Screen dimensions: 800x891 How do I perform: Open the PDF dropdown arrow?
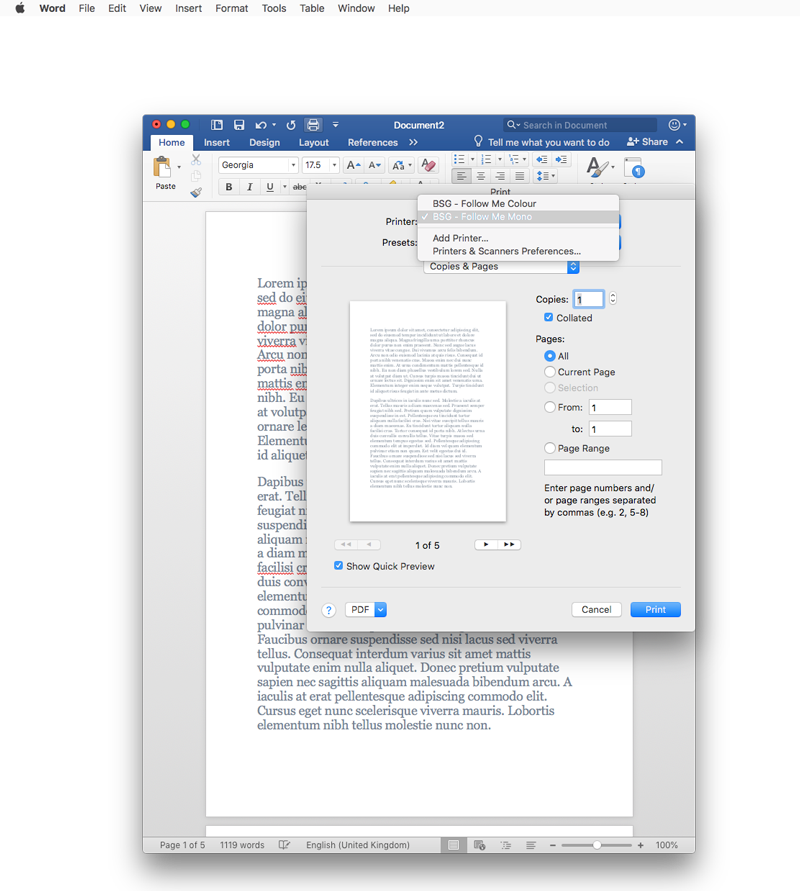tap(381, 610)
